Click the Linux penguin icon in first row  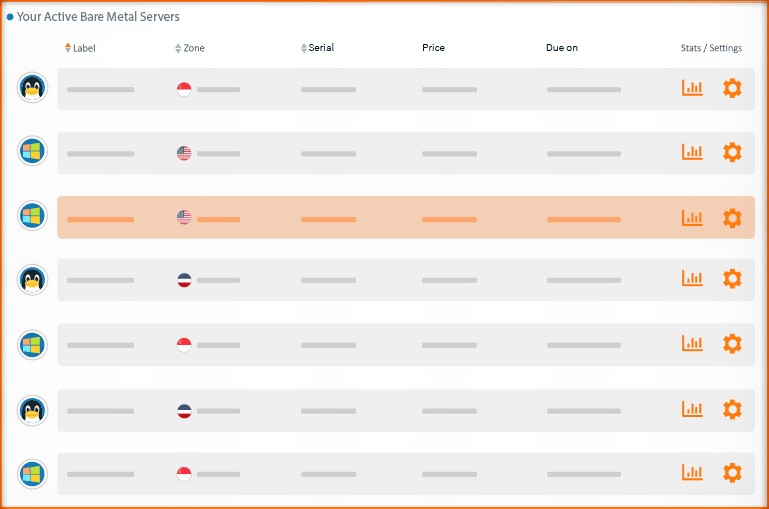coord(32,88)
